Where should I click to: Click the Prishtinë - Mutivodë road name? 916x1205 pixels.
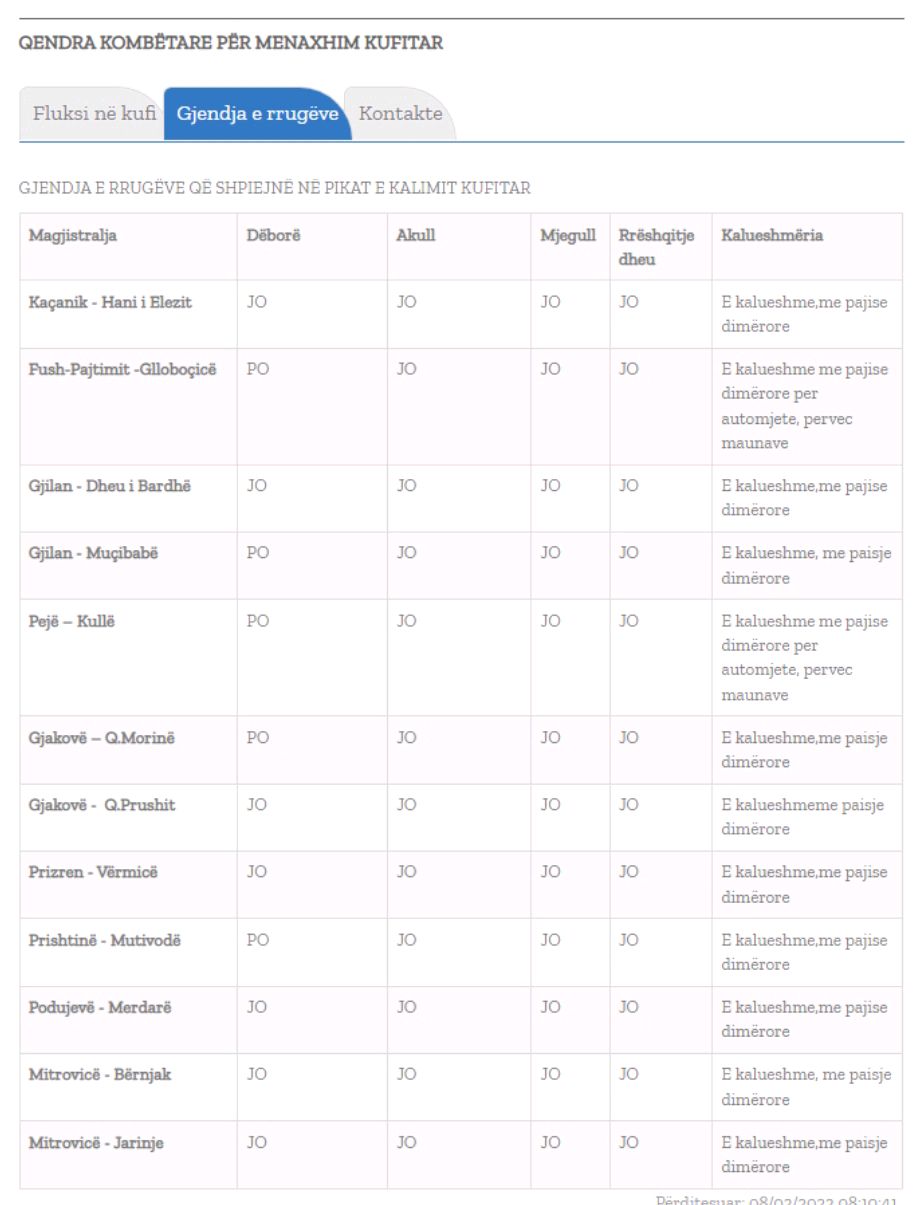tap(105, 940)
